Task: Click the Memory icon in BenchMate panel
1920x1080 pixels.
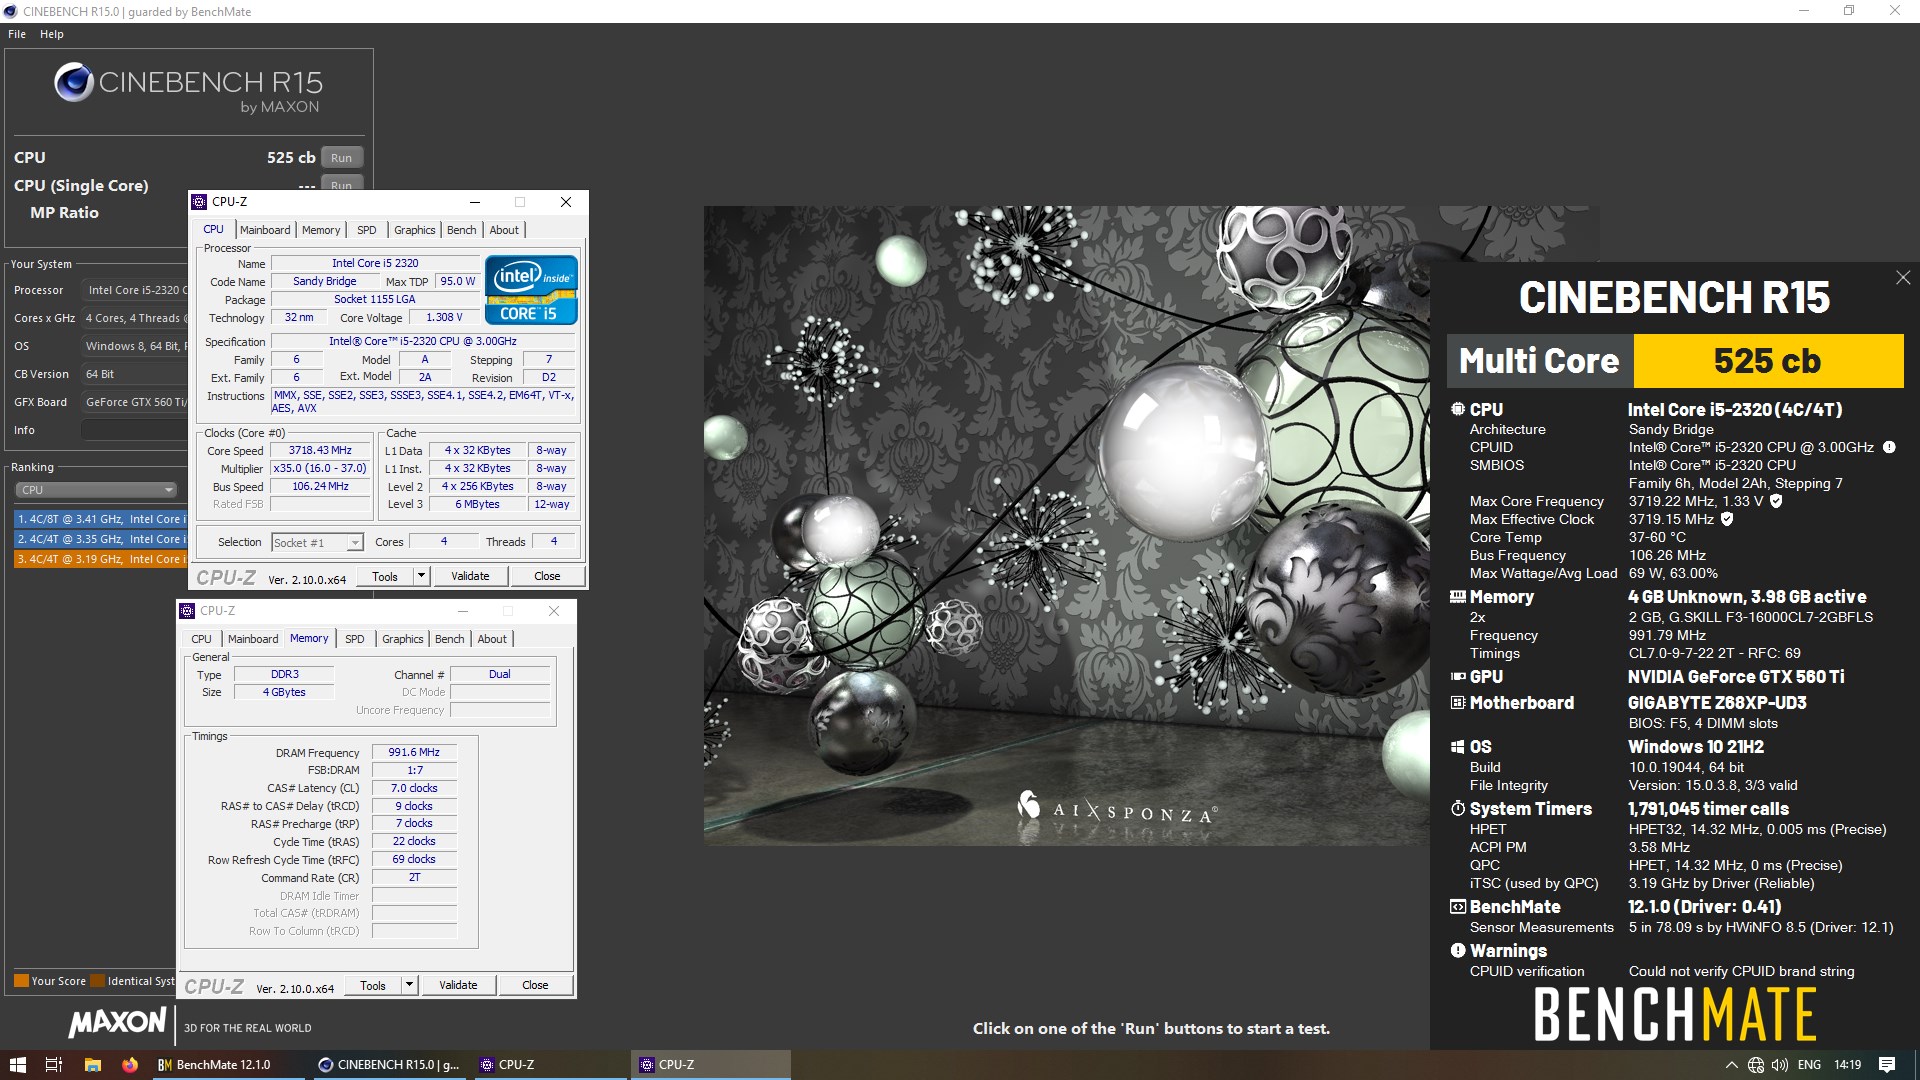Action: (x=1458, y=597)
